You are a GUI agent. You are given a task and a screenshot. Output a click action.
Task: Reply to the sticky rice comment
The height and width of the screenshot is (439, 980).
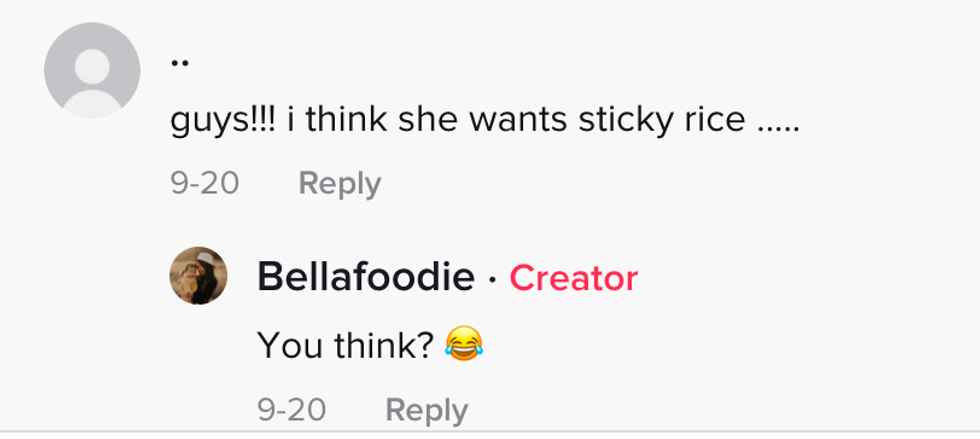340,184
